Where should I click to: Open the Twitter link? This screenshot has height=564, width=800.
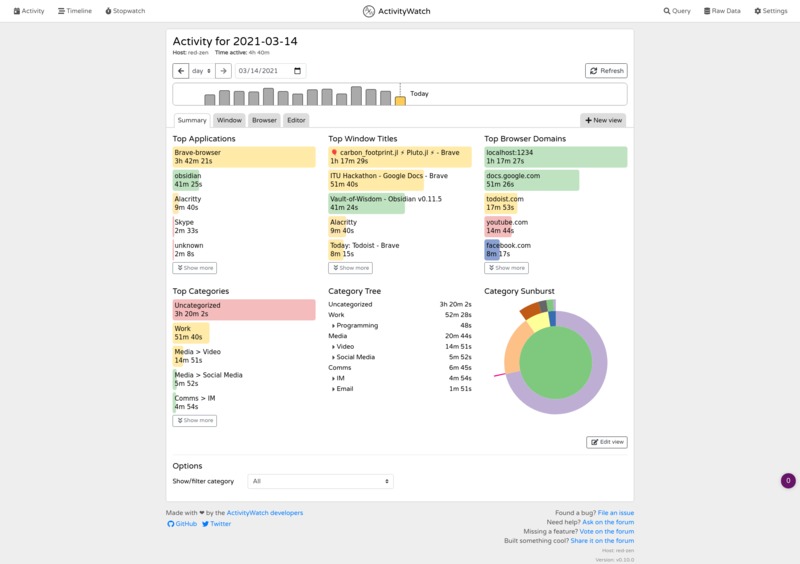point(216,524)
